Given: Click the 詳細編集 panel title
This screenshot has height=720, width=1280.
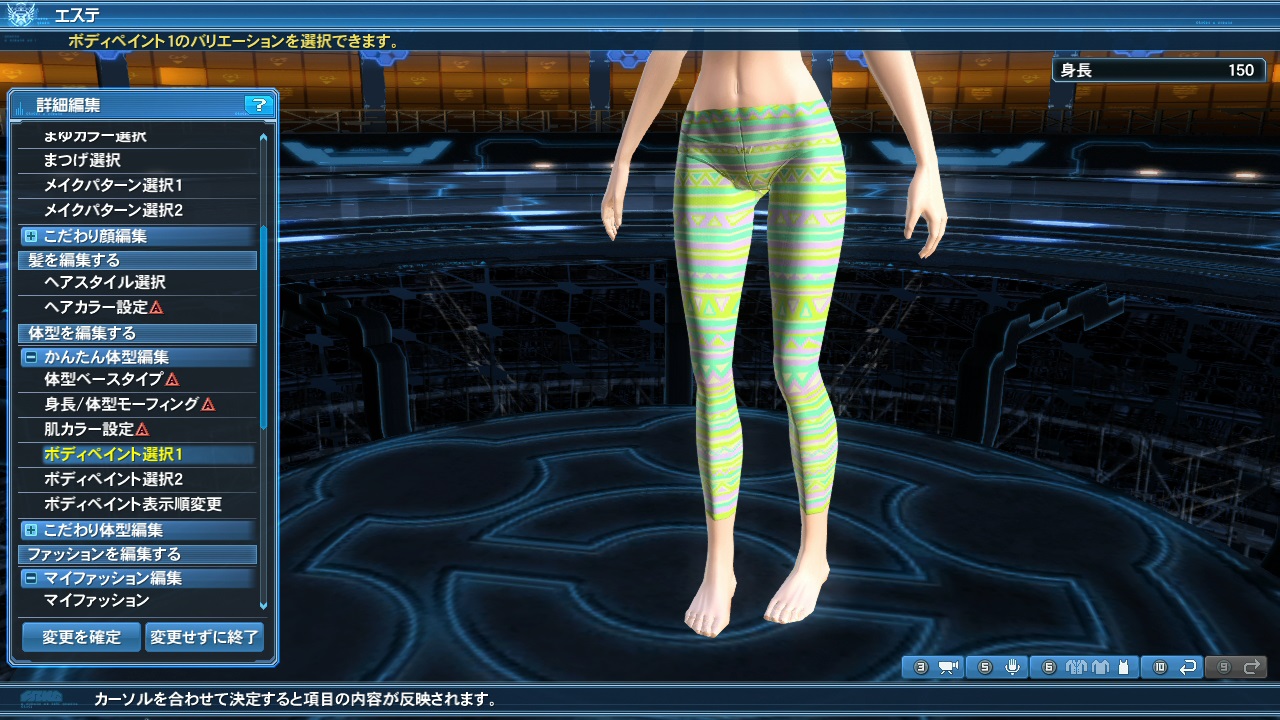Looking at the screenshot, I should coord(68,104).
